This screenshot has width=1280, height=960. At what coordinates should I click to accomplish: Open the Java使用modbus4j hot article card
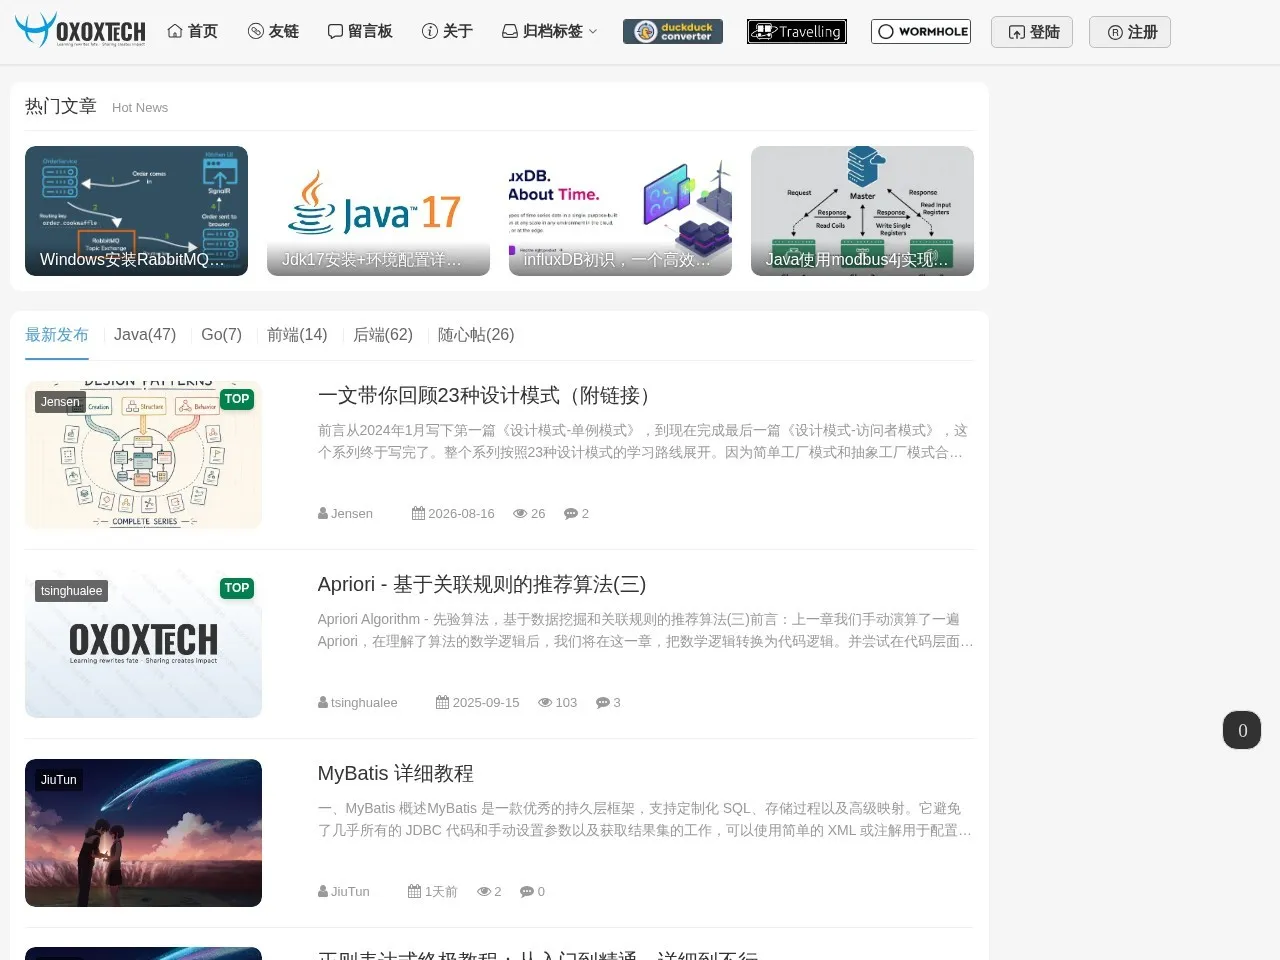862,211
